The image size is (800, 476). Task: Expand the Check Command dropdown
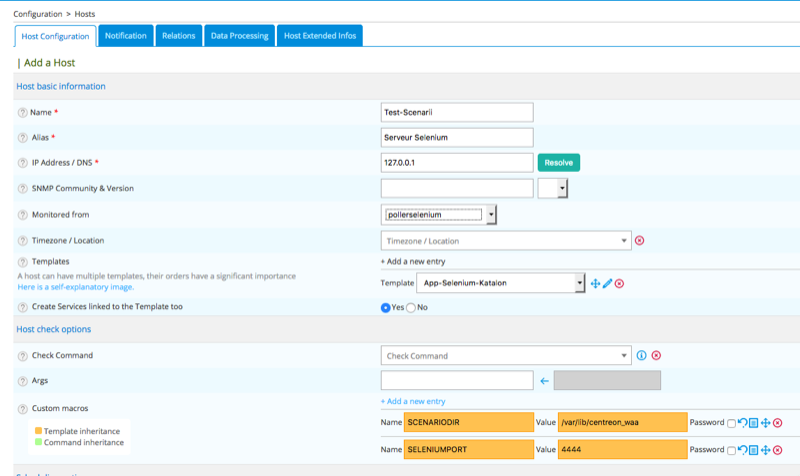point(505,355)
